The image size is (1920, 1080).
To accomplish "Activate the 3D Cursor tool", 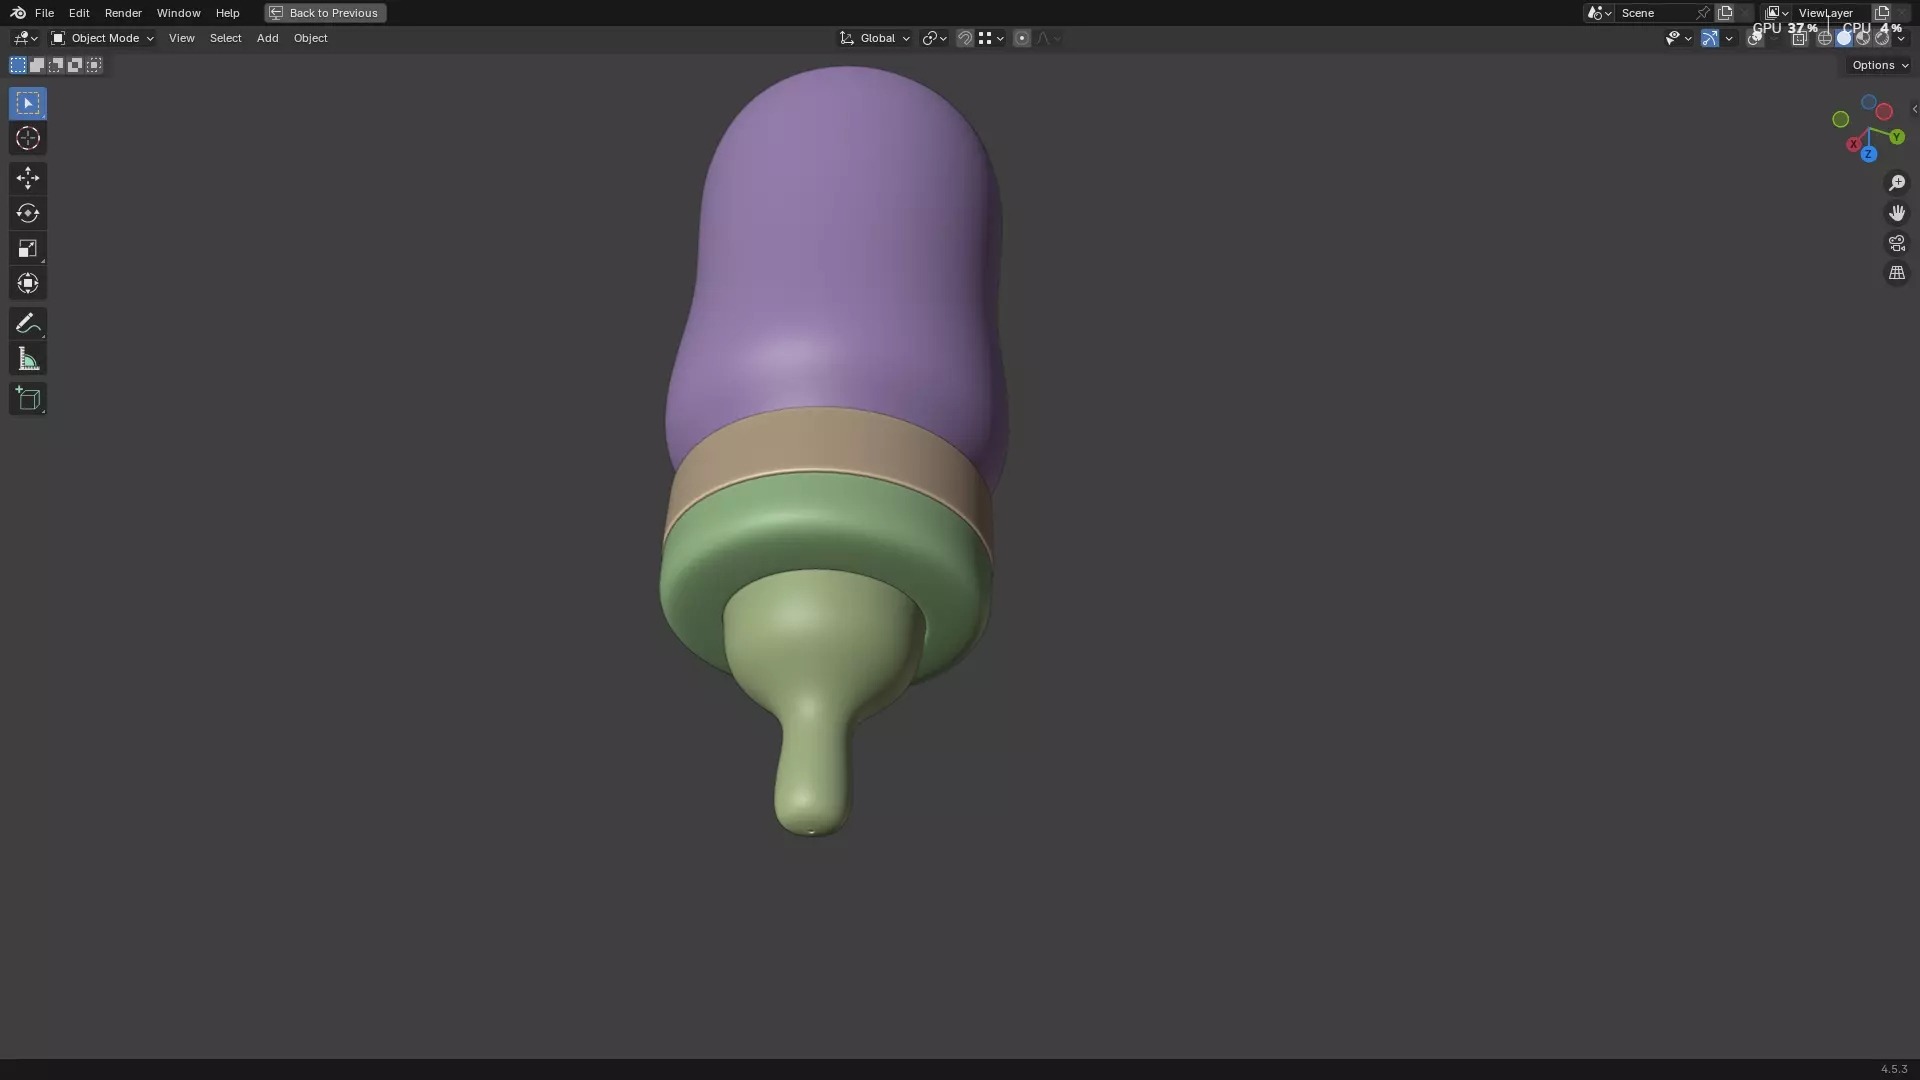I will tap(28, 138).
